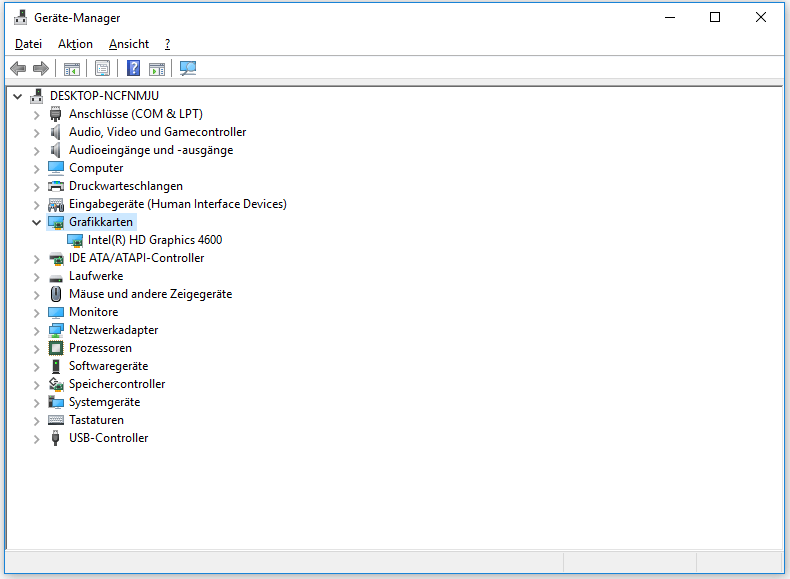Screen dimensions: 790x579
Task: Toggle the action pane toolbar icon
Action: coord(157,69)
